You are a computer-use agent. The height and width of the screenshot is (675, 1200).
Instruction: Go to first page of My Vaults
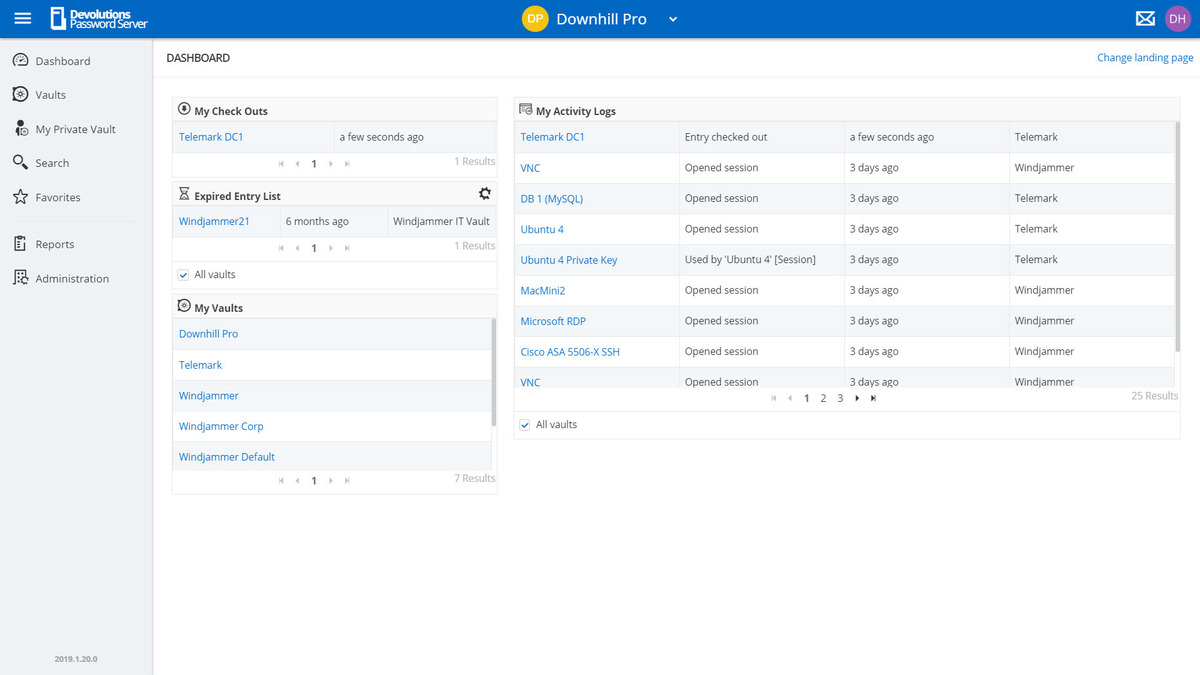(x=281, y=481)
